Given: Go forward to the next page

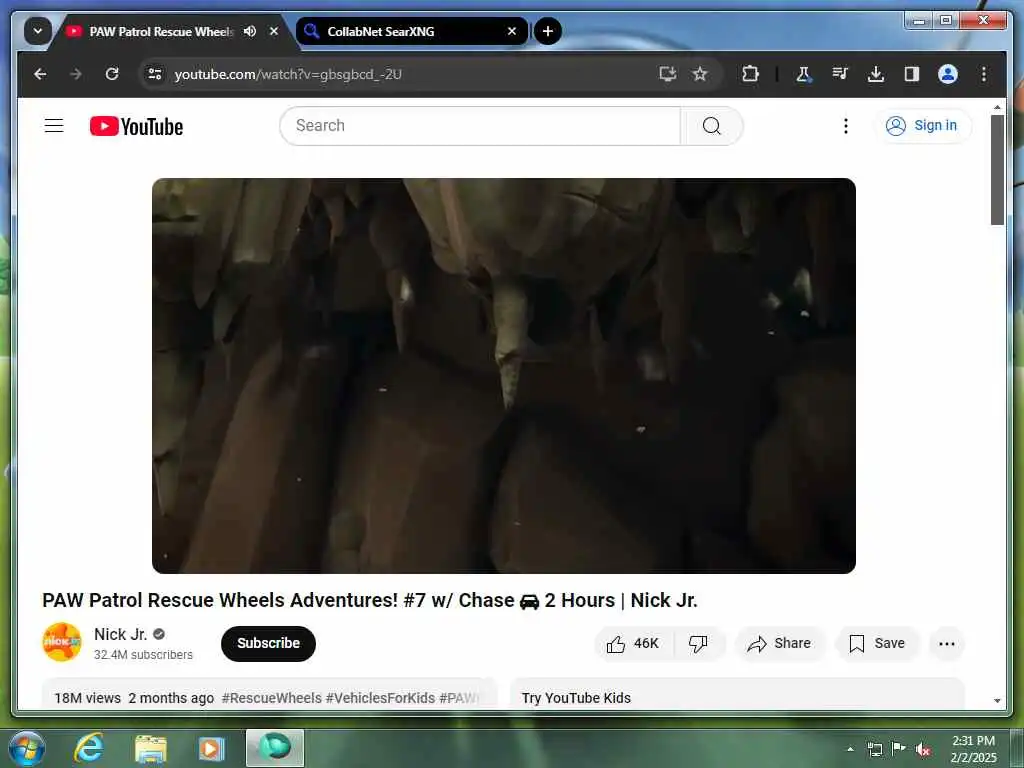Looking at the screenshot, I should pos(76,74).
